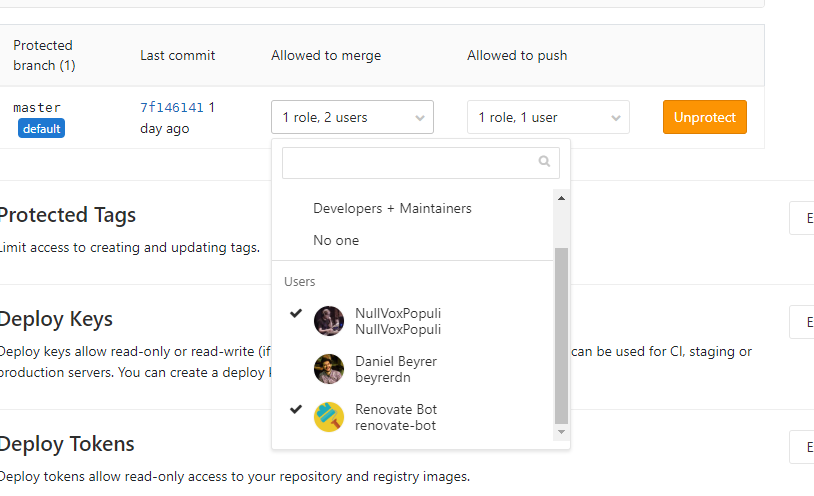Click the search magnifier icon in dropdown
Screen dimensions: 814x496
point(544,162)
